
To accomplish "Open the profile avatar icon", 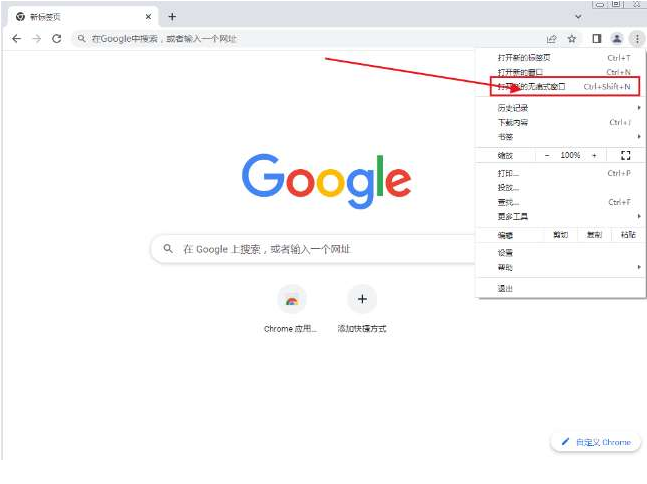I will [617, 39].
